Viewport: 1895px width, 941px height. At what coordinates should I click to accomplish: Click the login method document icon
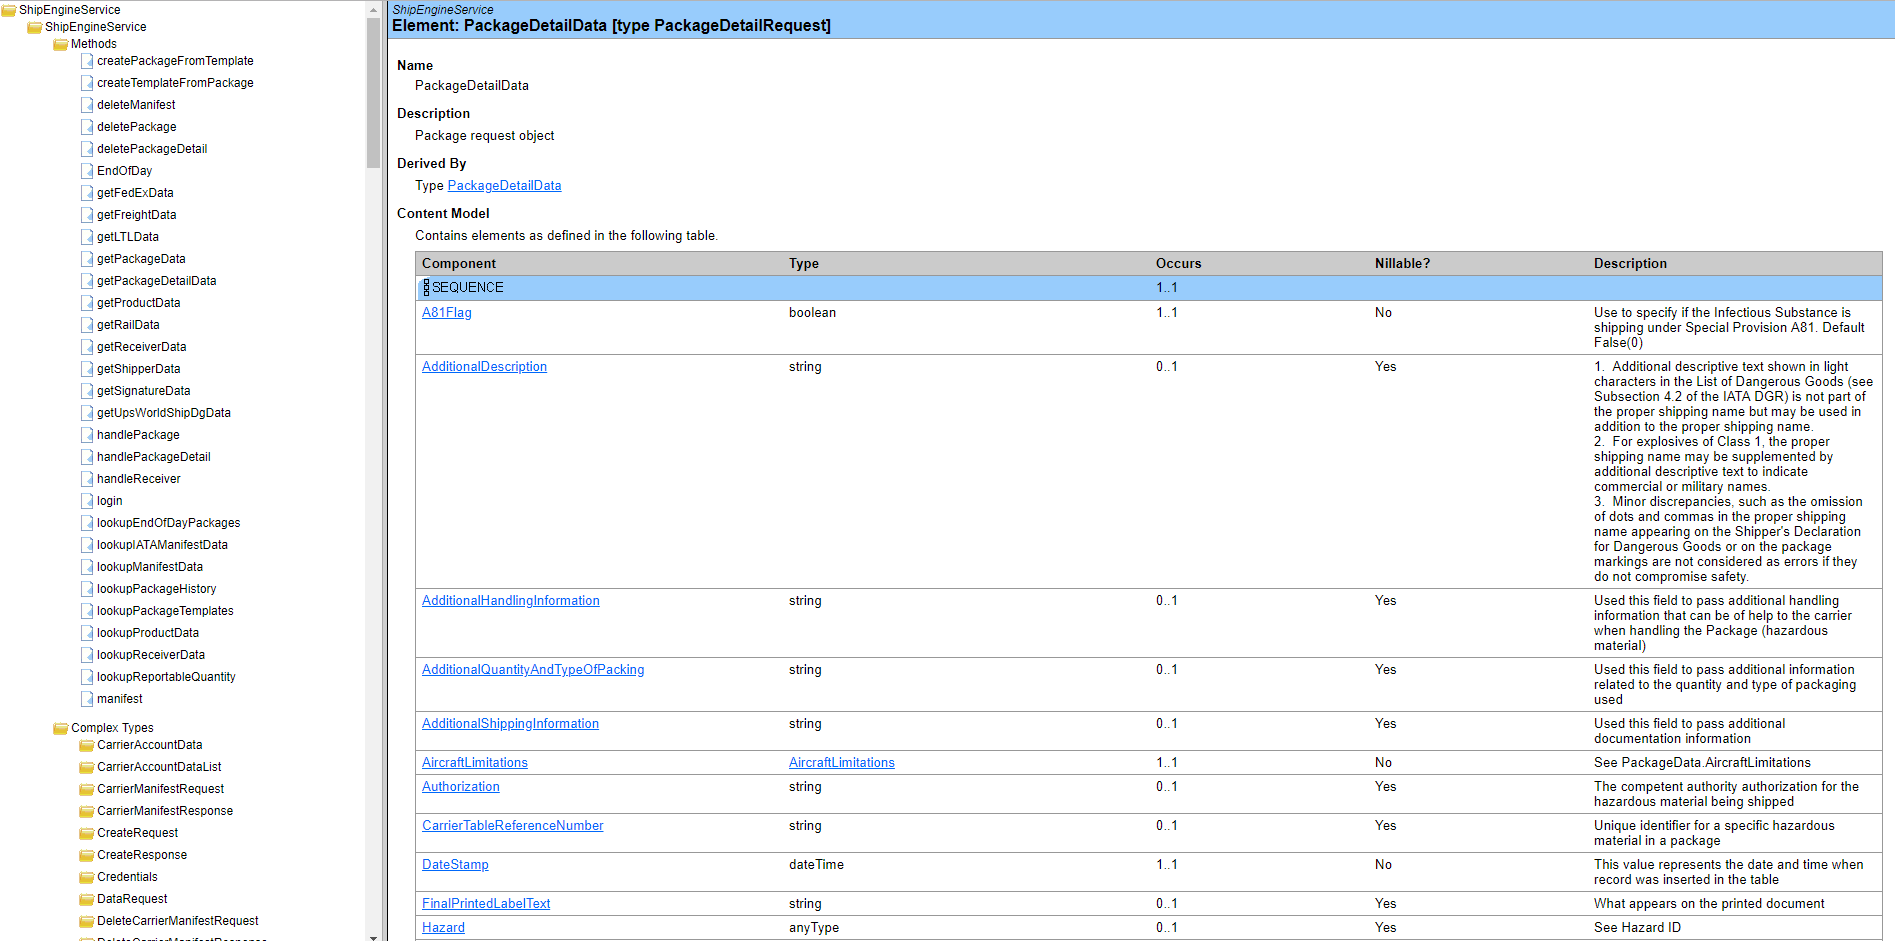87,501
